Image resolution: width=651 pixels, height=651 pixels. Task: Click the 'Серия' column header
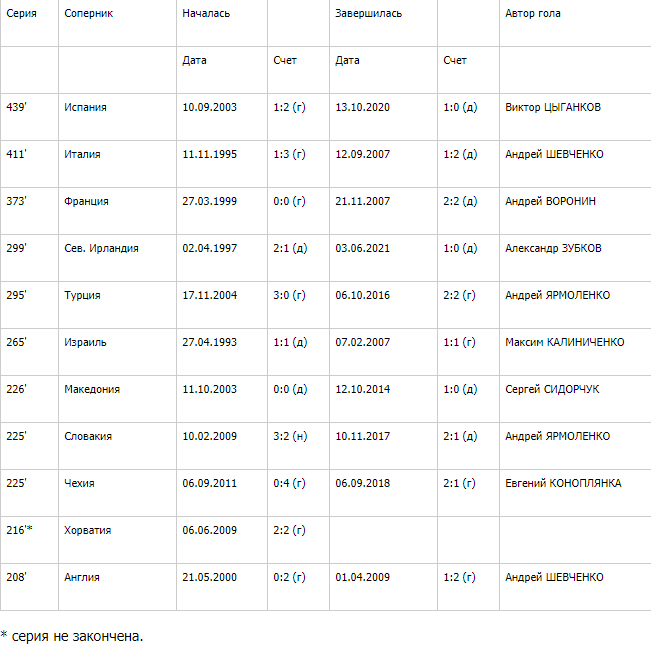point(22,14)
